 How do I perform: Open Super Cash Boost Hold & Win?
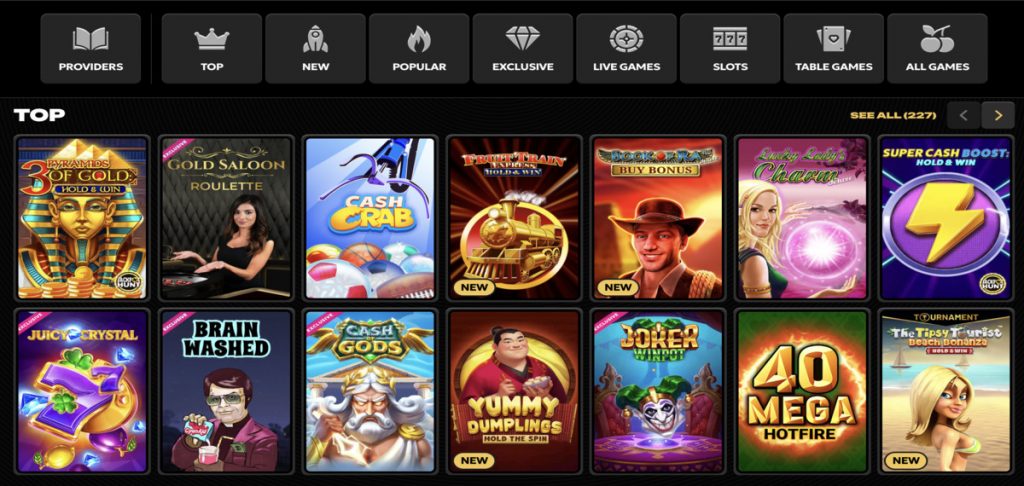click(x=946, y=218)
